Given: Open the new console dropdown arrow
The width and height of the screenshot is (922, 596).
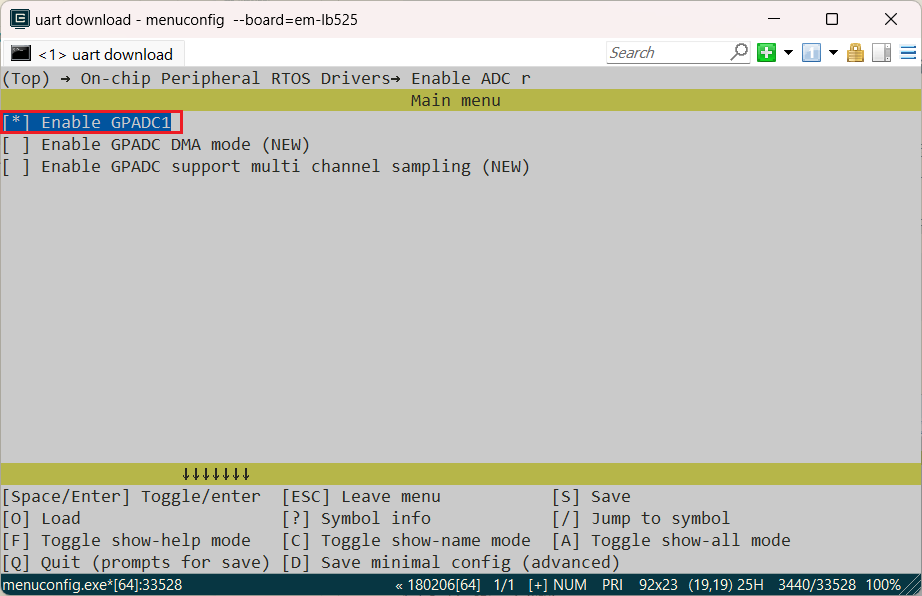Looking at the screenshot, I should coord(788,53).
